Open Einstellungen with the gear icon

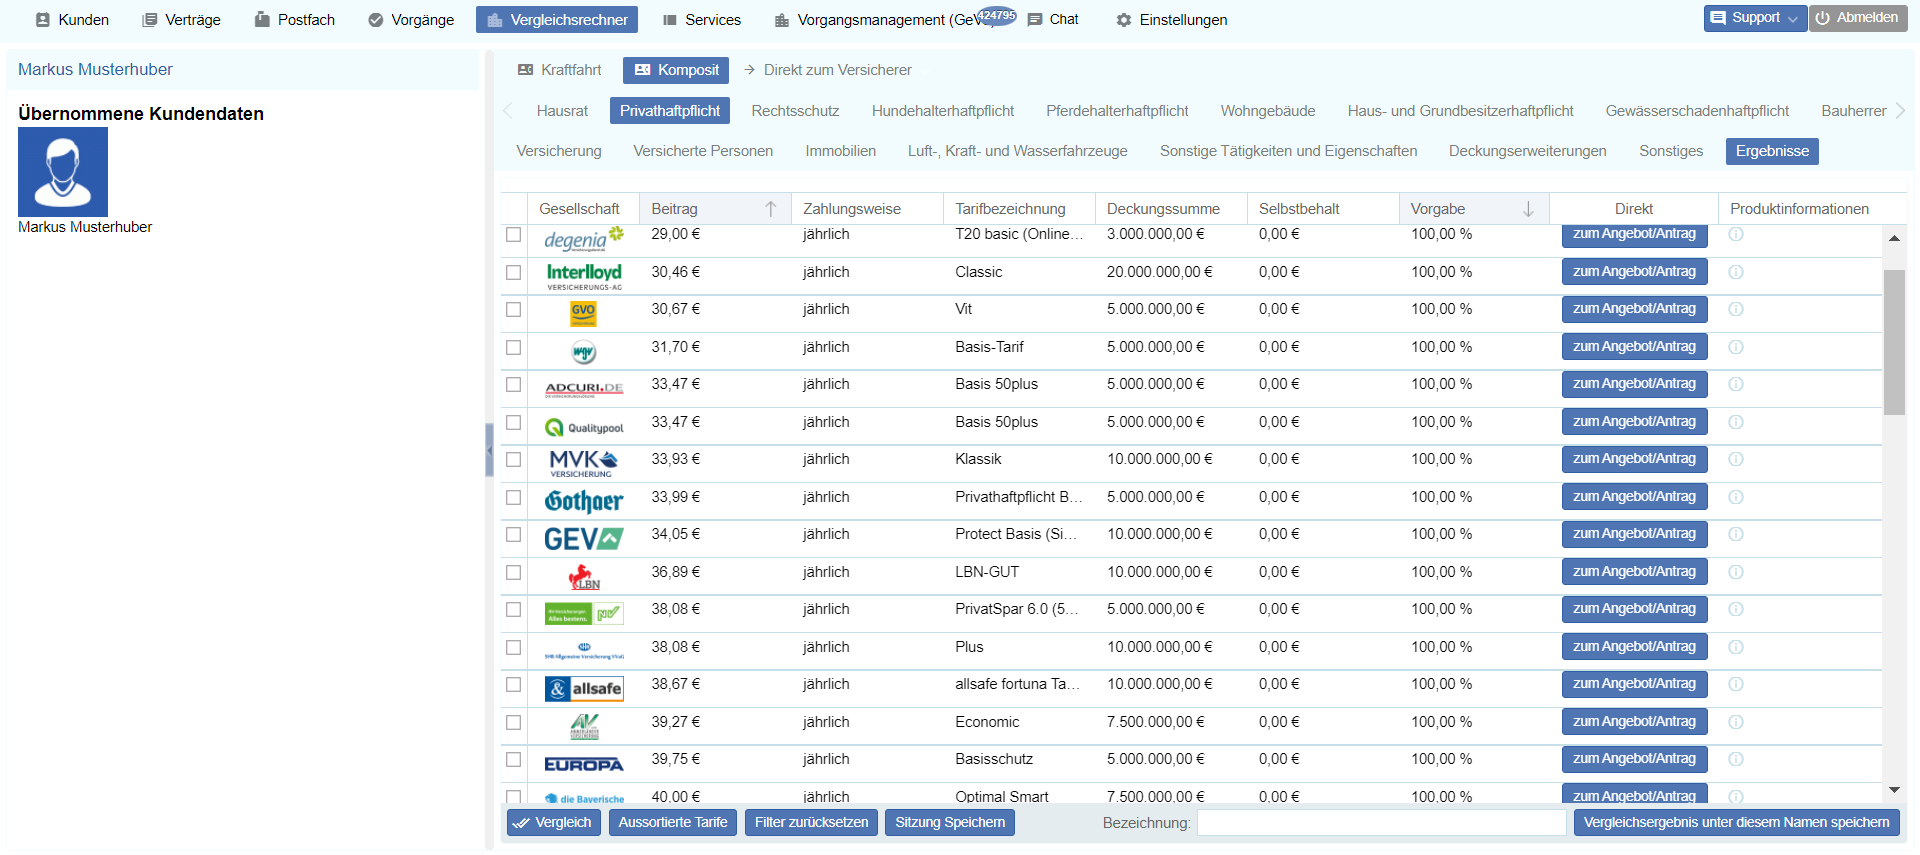[x=1124, y=20]
